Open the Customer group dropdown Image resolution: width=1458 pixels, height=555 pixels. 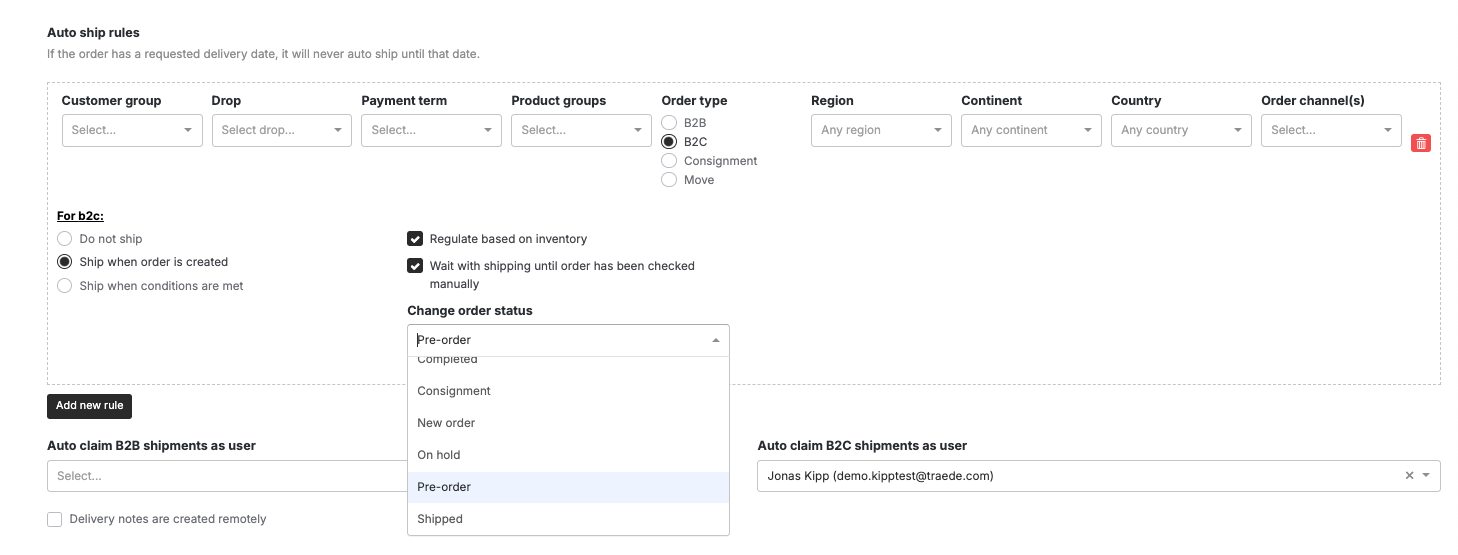[x=132, y=130]
